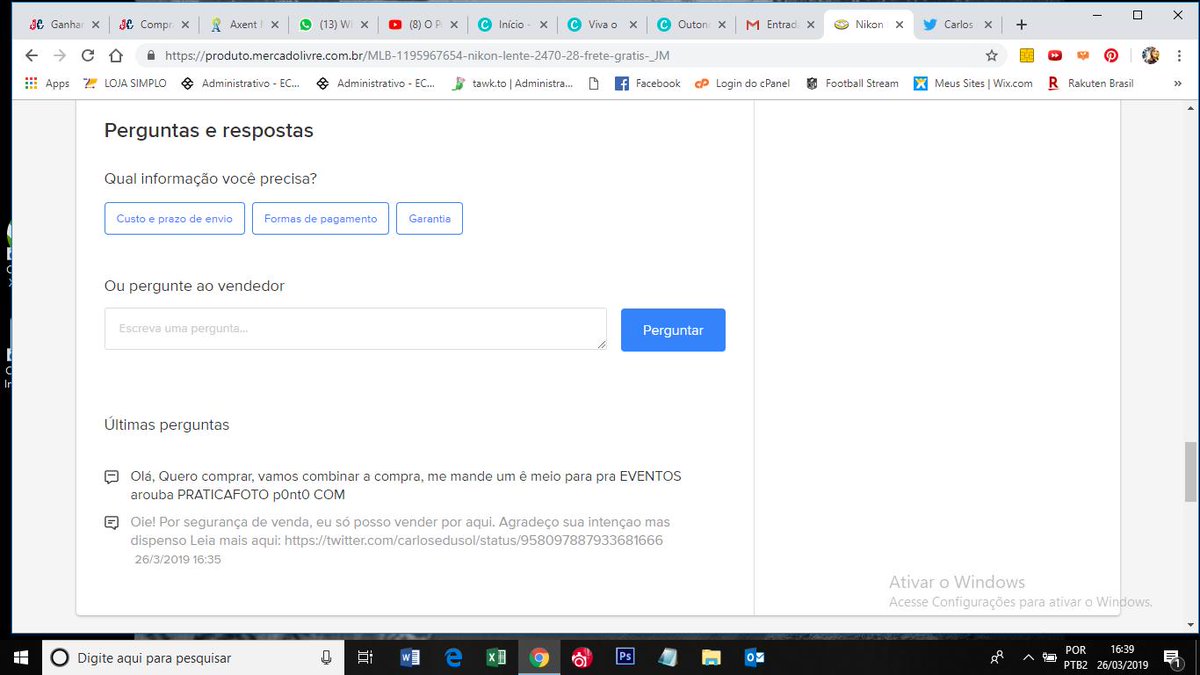Expand the hidden bookmarks overflow chevron
The height and width of the screenshot is (675, 1200).
1177,84
